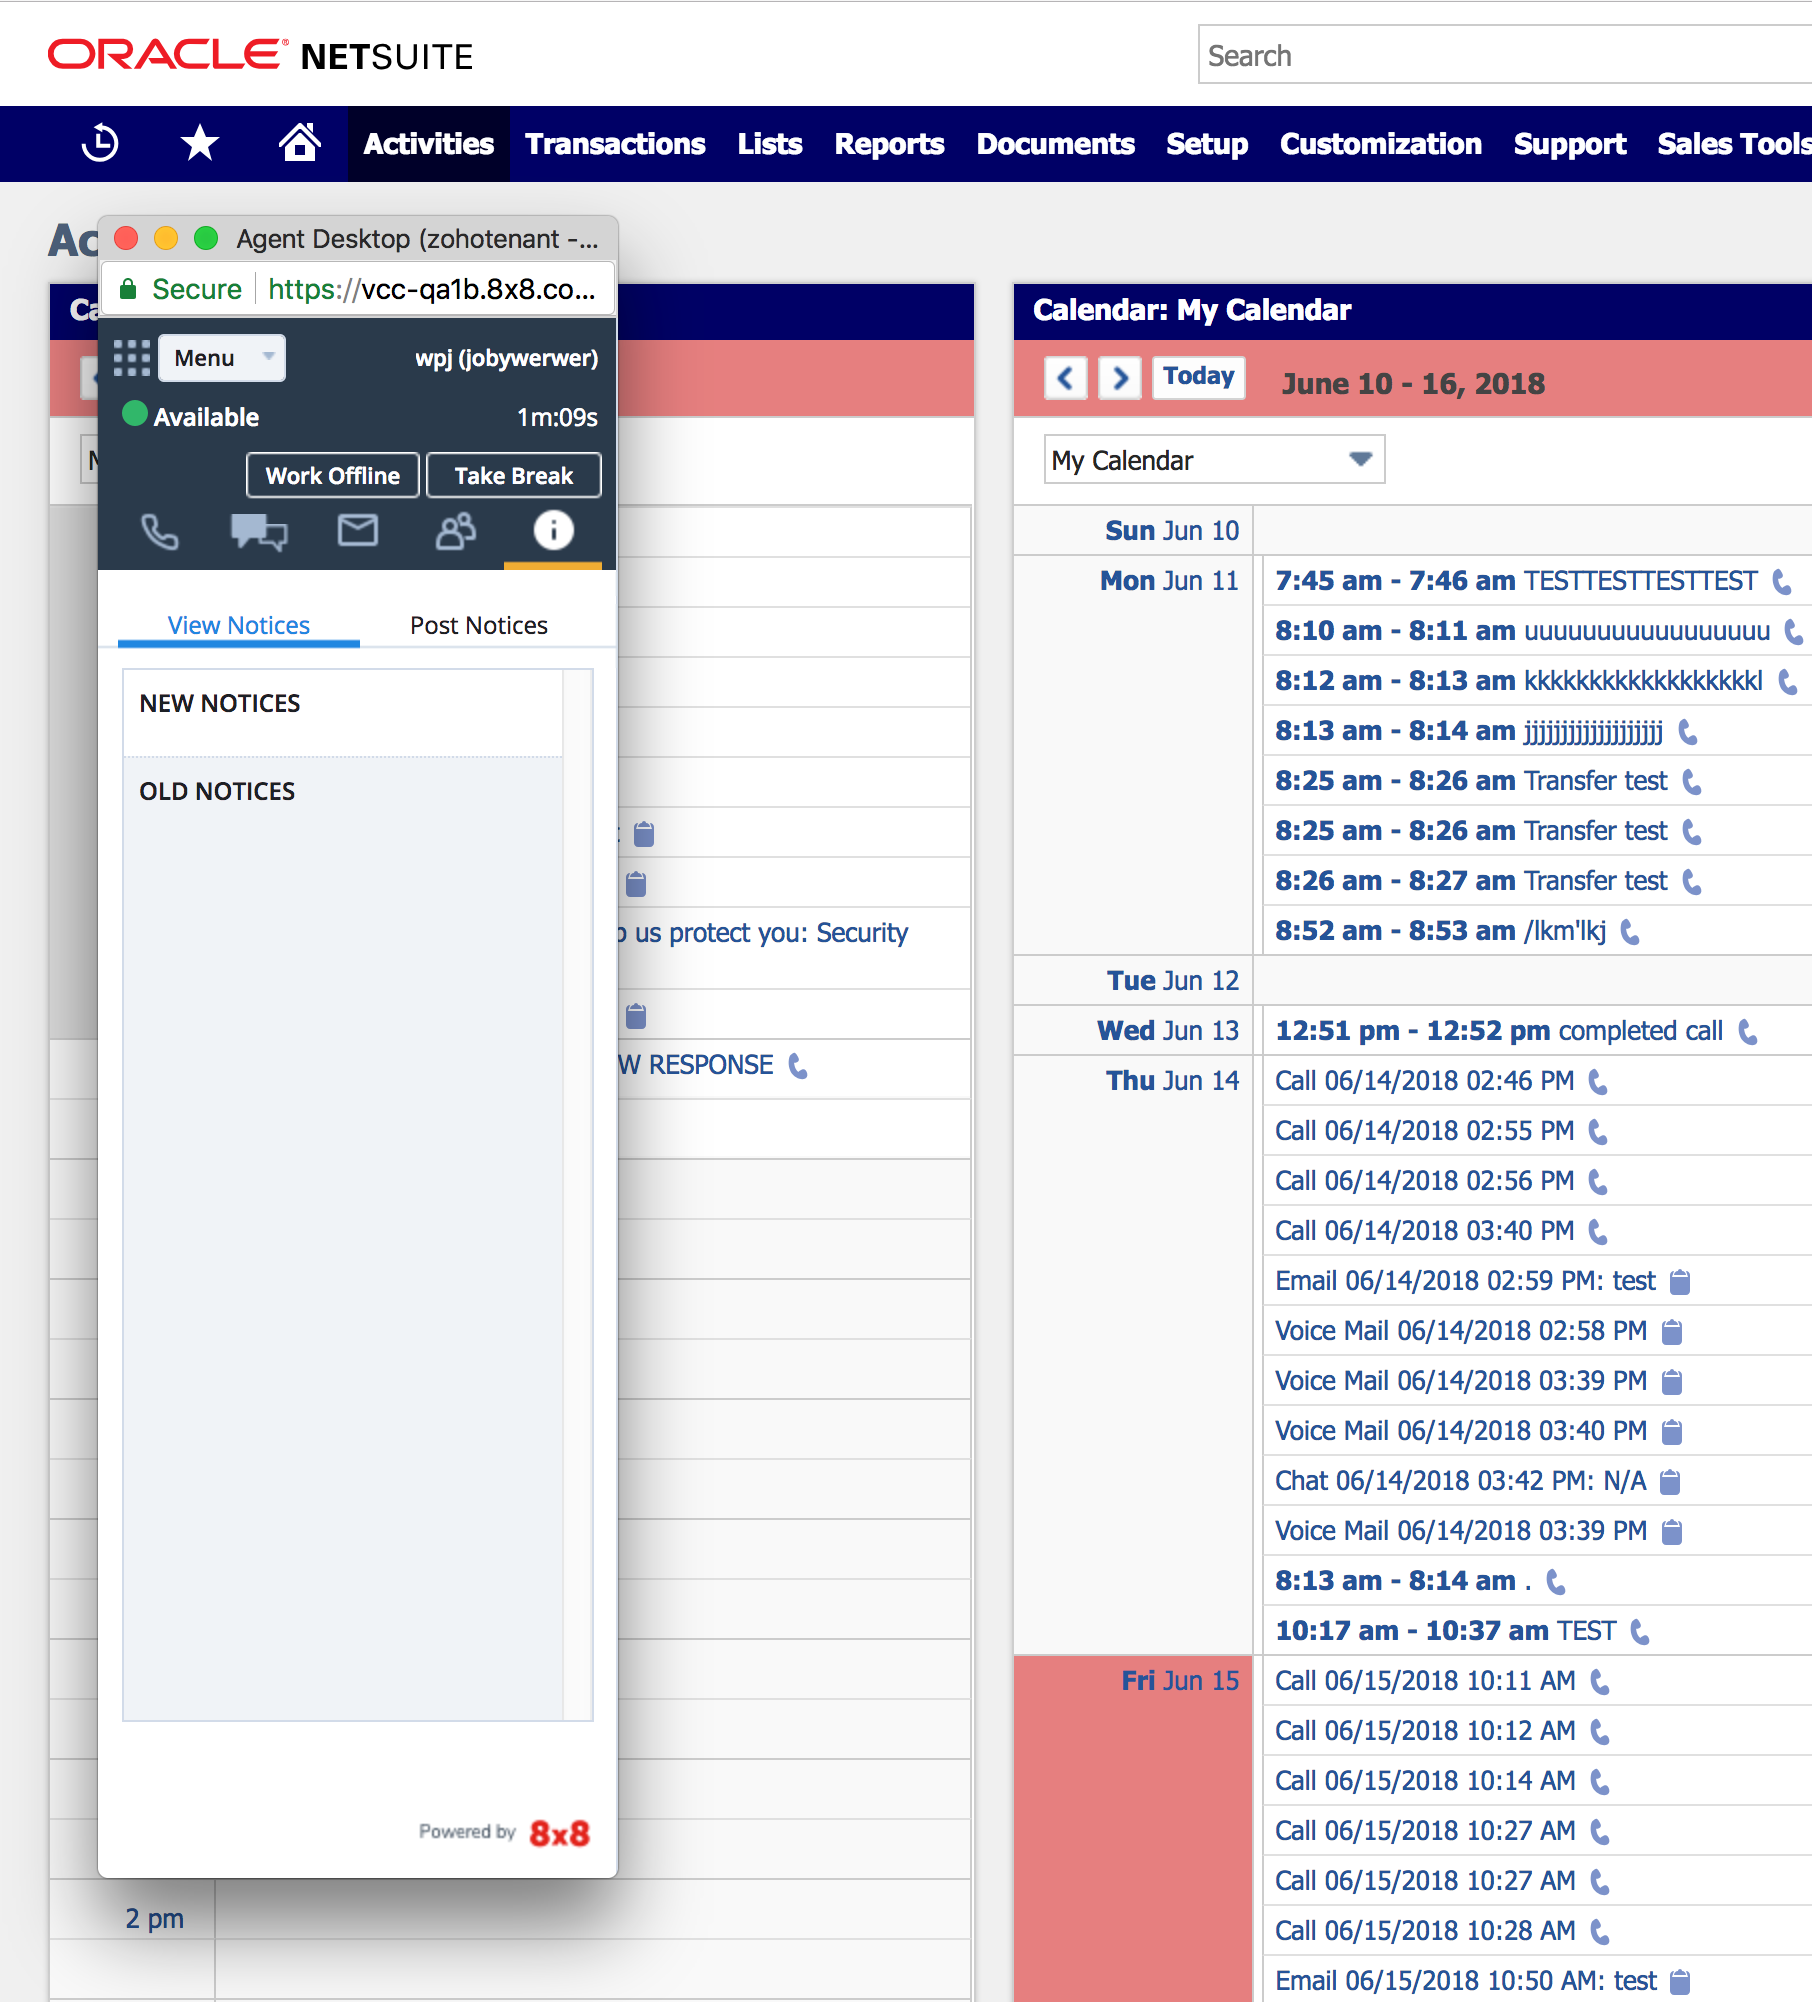Click phone icon beside W RESPONSE entry
The width and height of the screenshot is (1812, 2002).
point(798,1066)
